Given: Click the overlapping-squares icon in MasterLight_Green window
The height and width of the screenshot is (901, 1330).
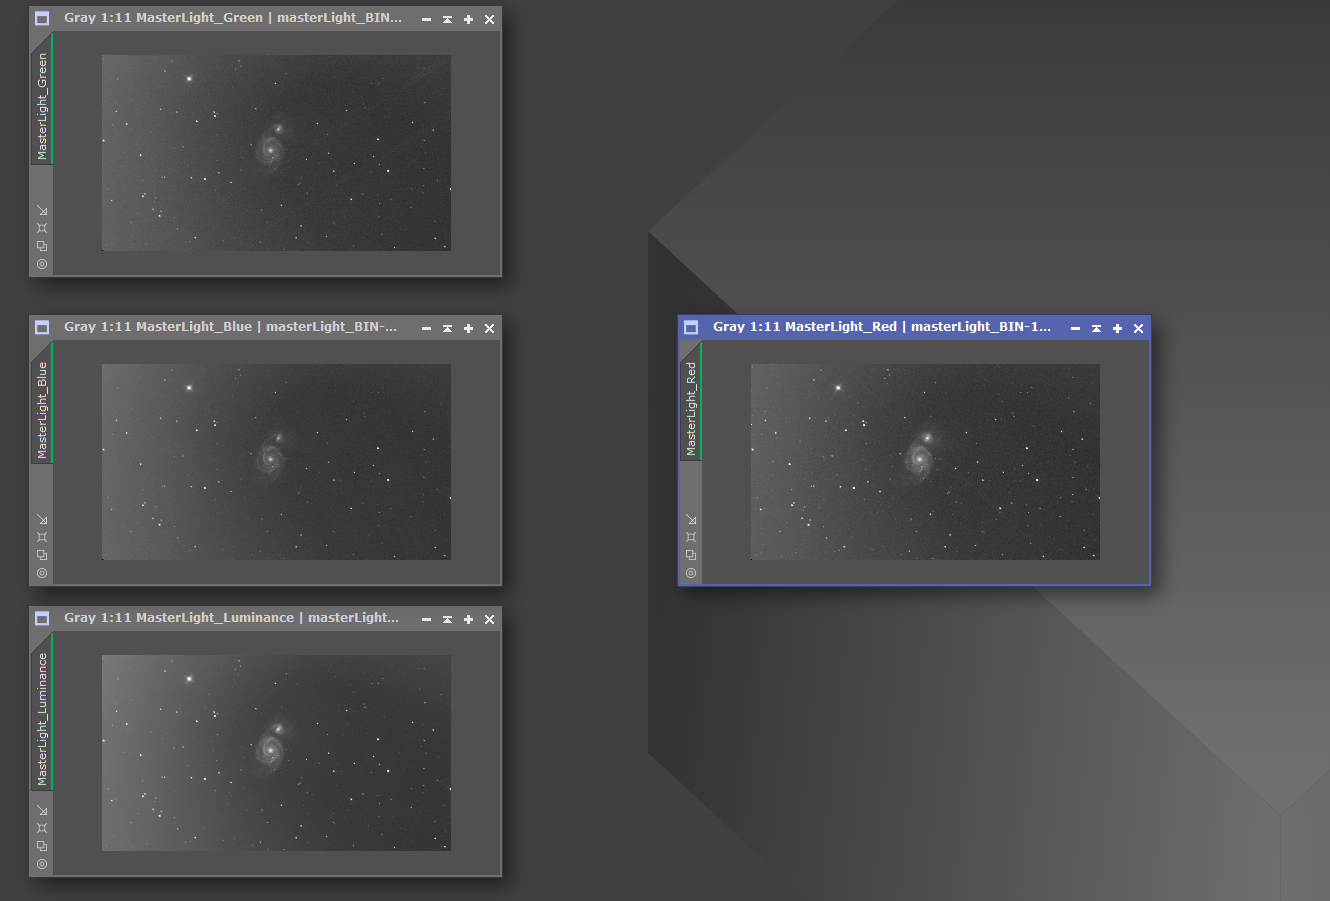Looking at the screenshot, I should pyautogui.click(x=42, y=246).
